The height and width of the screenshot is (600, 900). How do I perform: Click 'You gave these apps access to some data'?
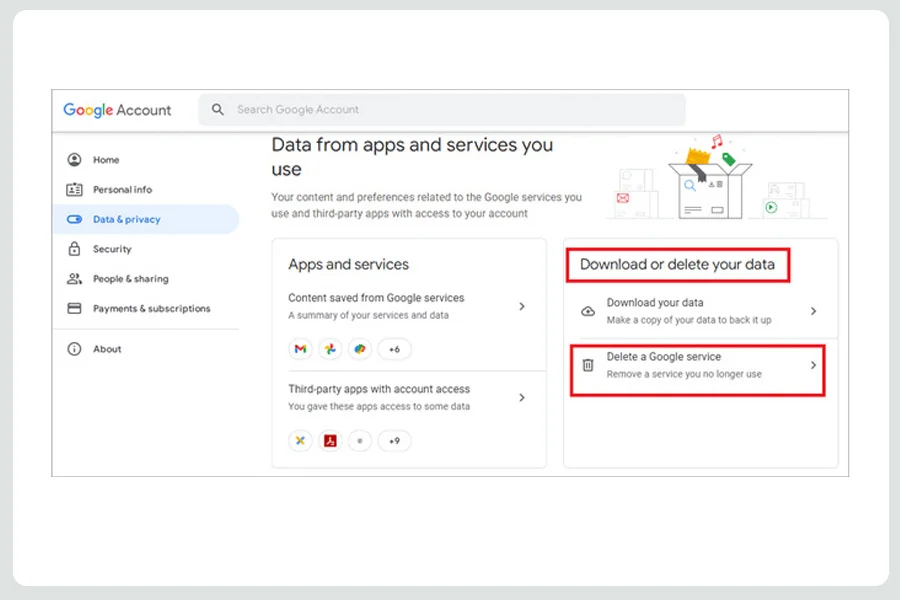pyautogui.click(x=379, y=407)
